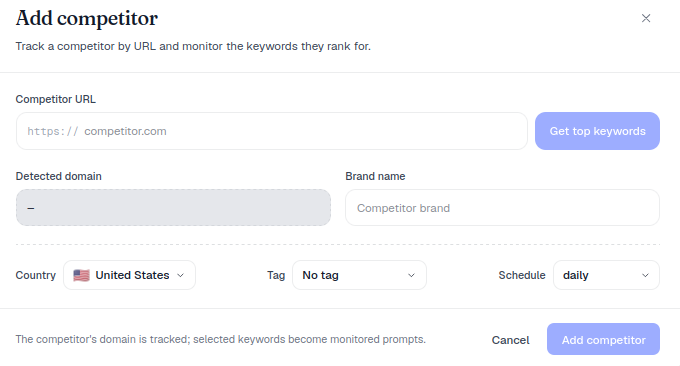Click the chevron arrow in the Country selector
Screen dimensions: 680x366
pyautogui.click(x=181, y=275)
